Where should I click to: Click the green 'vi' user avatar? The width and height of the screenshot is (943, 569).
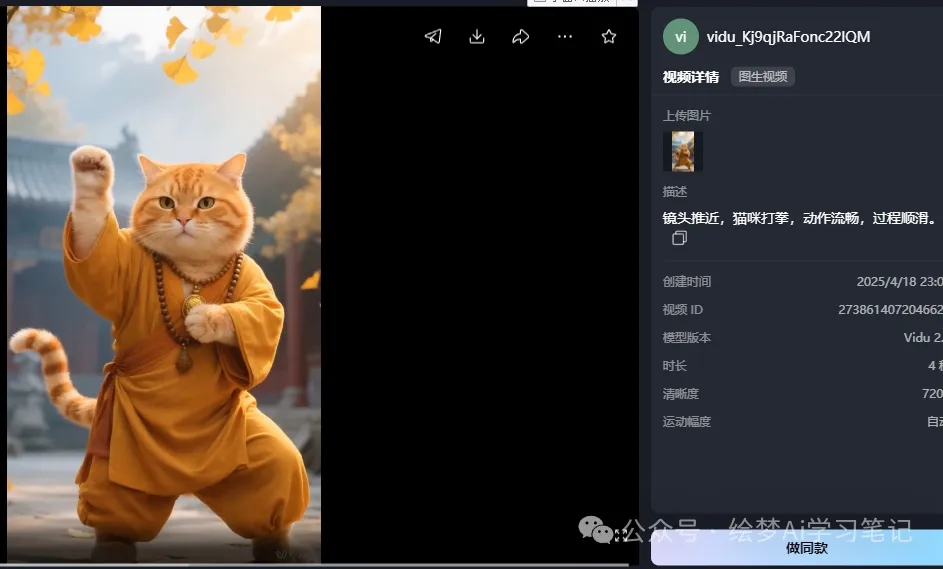click(680, 37)
